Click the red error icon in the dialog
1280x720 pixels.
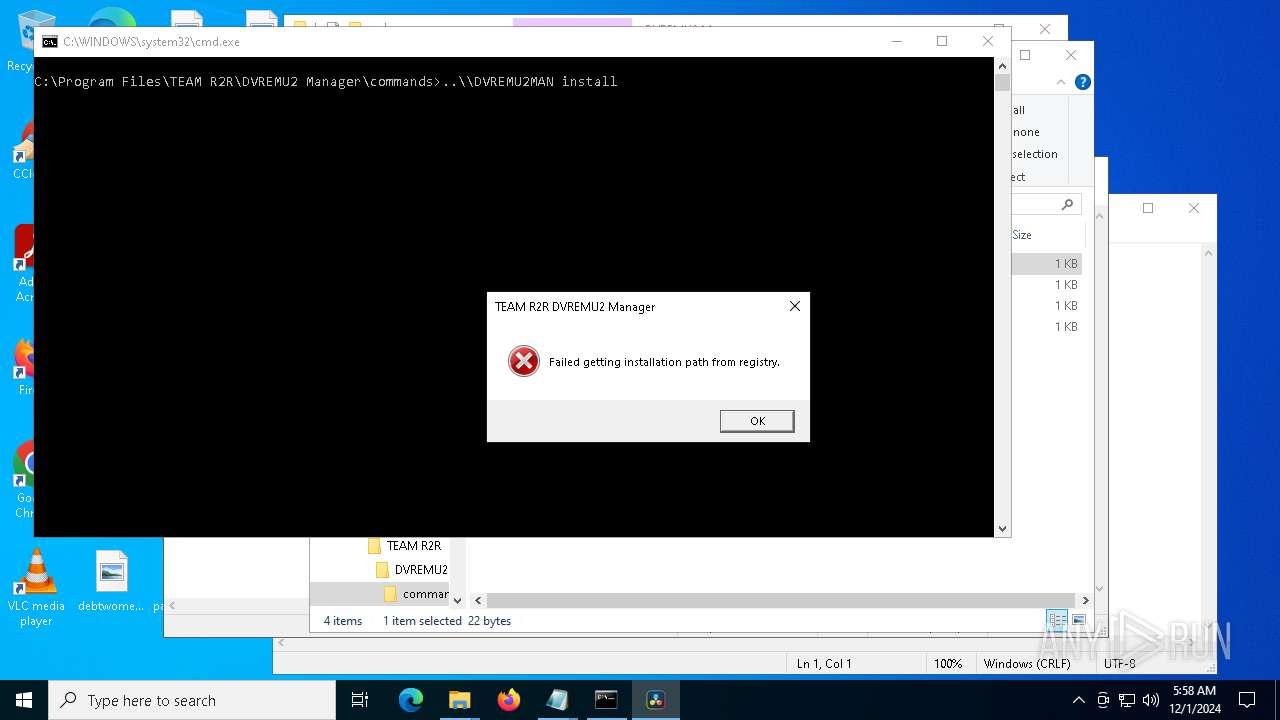tap(523, 362)
